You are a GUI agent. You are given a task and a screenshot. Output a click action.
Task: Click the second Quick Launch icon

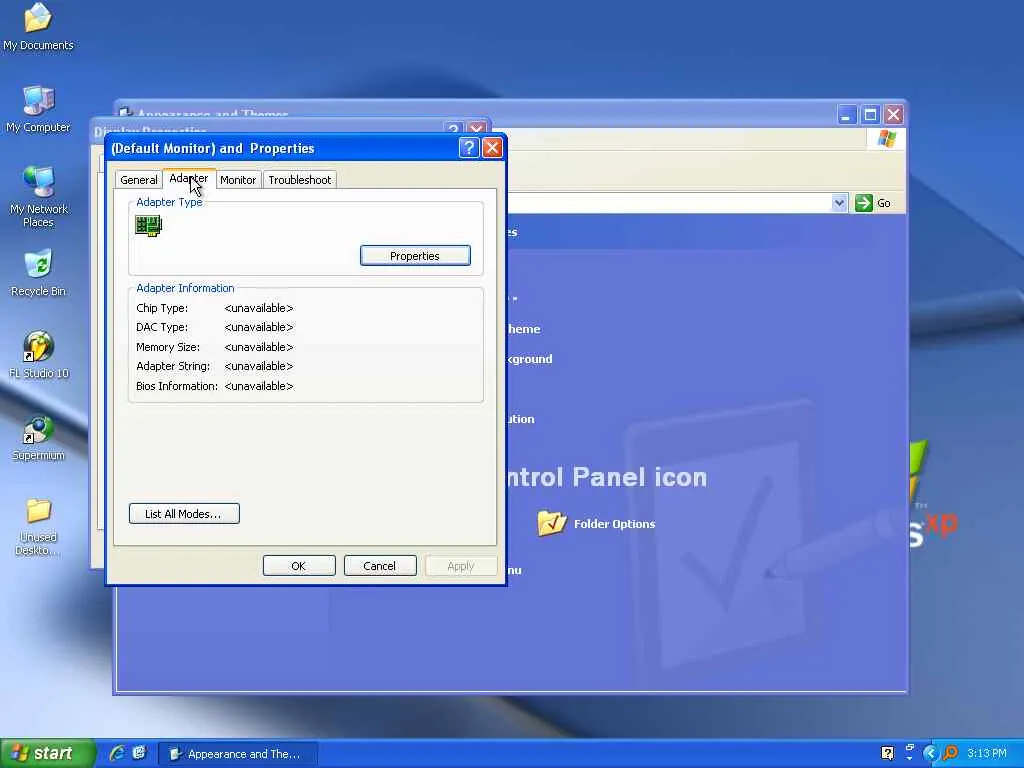[x=139, y=753]
